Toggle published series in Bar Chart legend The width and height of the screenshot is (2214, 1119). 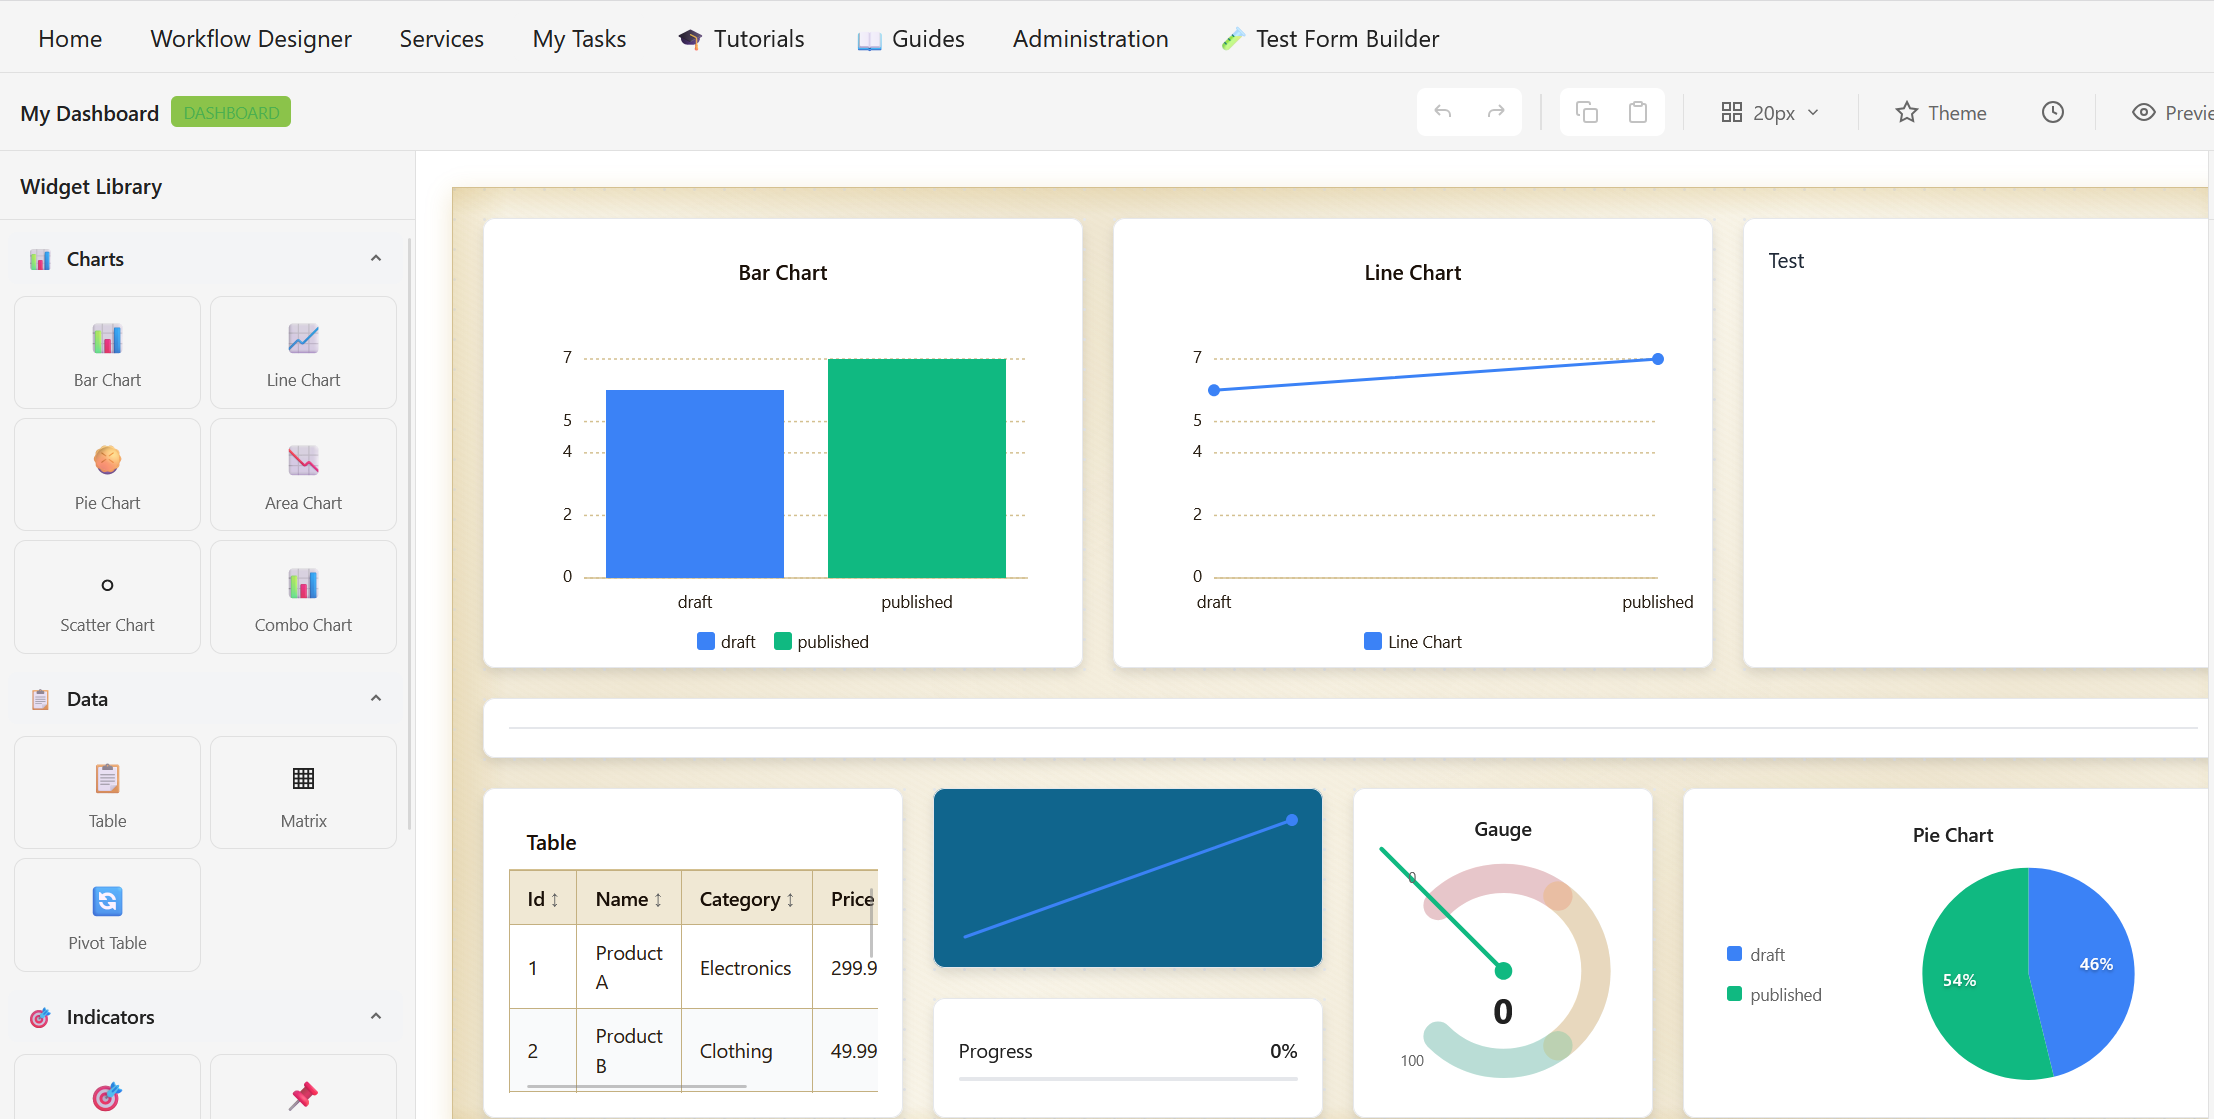coord(821,642)
